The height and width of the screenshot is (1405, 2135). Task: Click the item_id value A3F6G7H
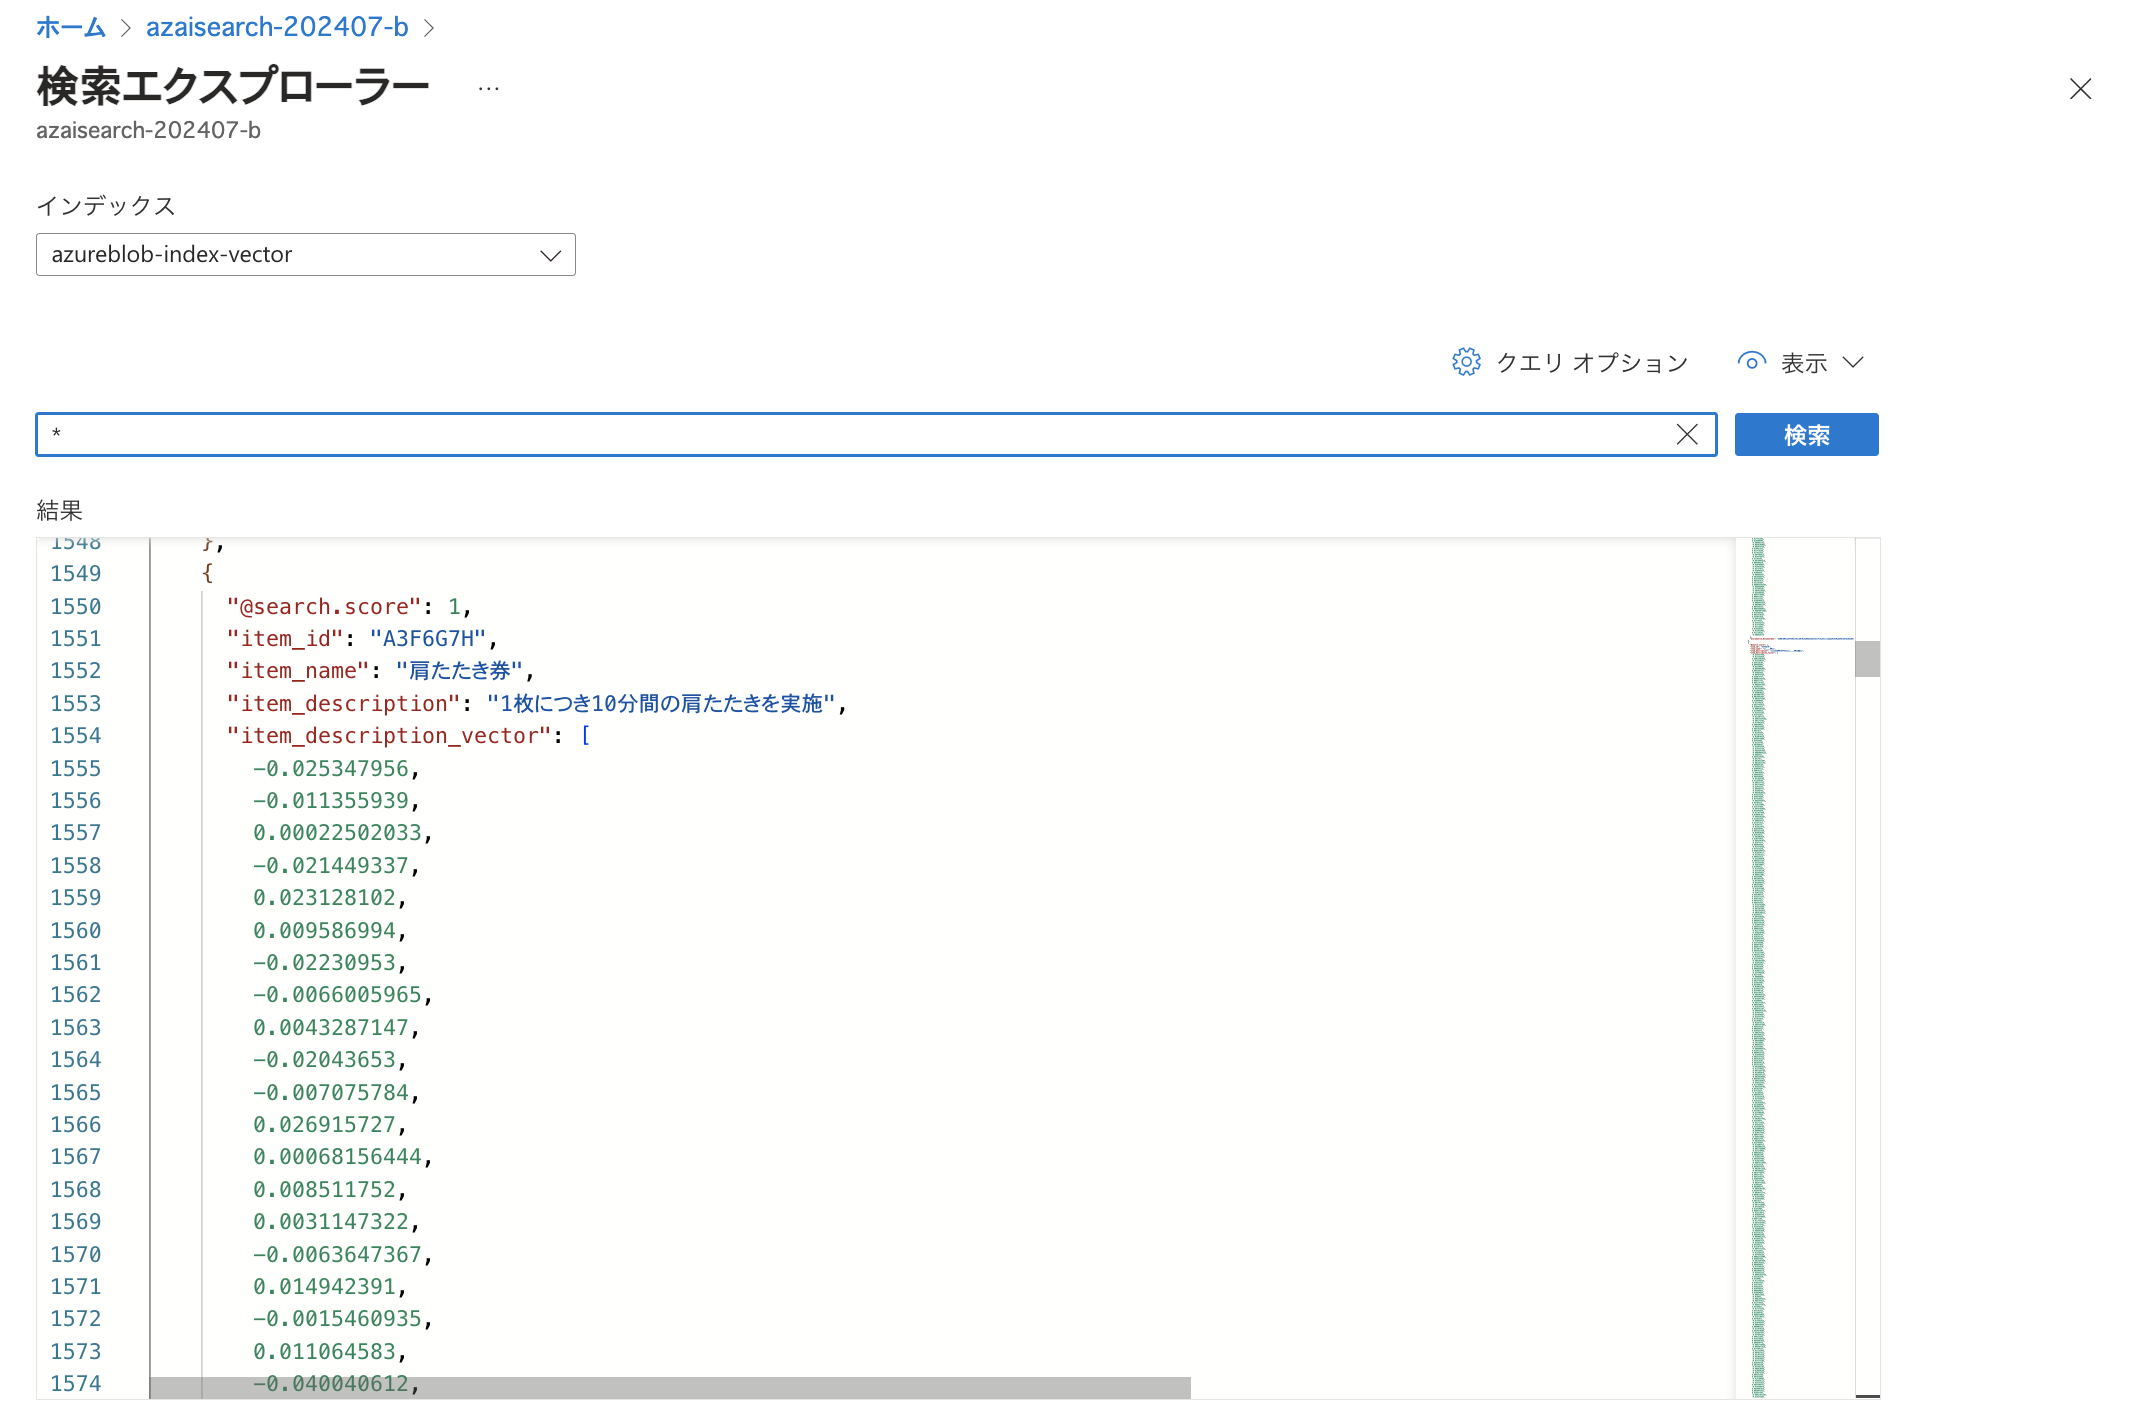pyautogui.click(x=428, y=639)
